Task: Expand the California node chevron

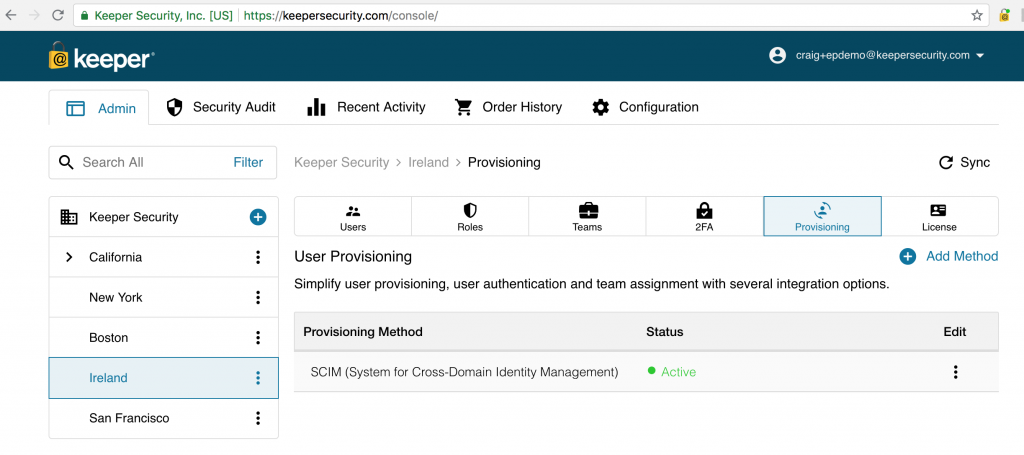Action: point(69,257)
